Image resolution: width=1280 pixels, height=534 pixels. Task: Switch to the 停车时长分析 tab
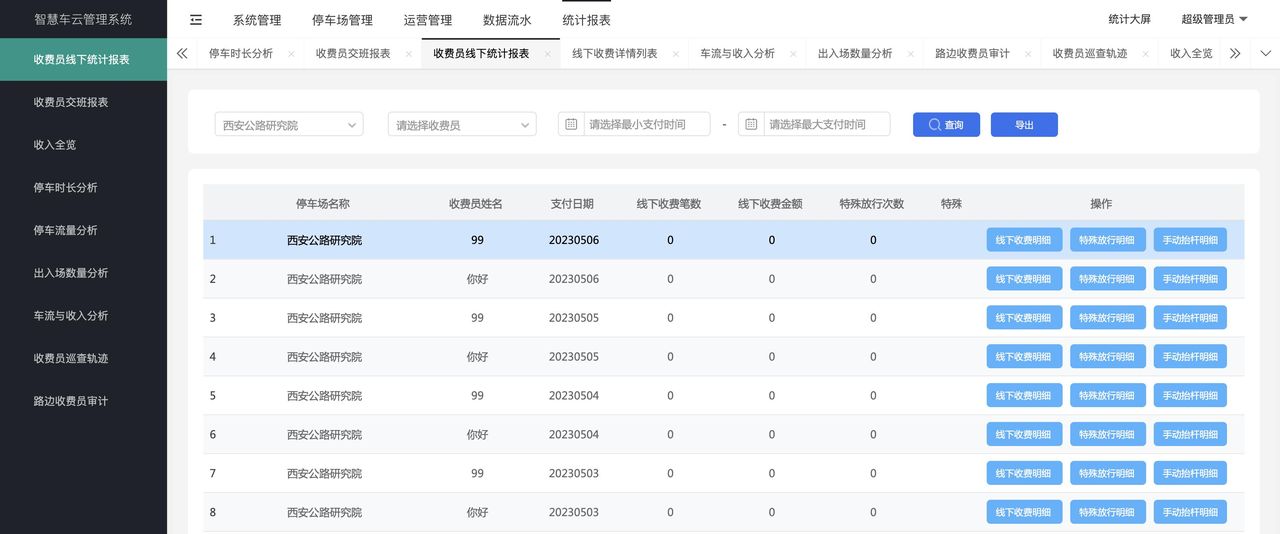[x=241, y=54]
